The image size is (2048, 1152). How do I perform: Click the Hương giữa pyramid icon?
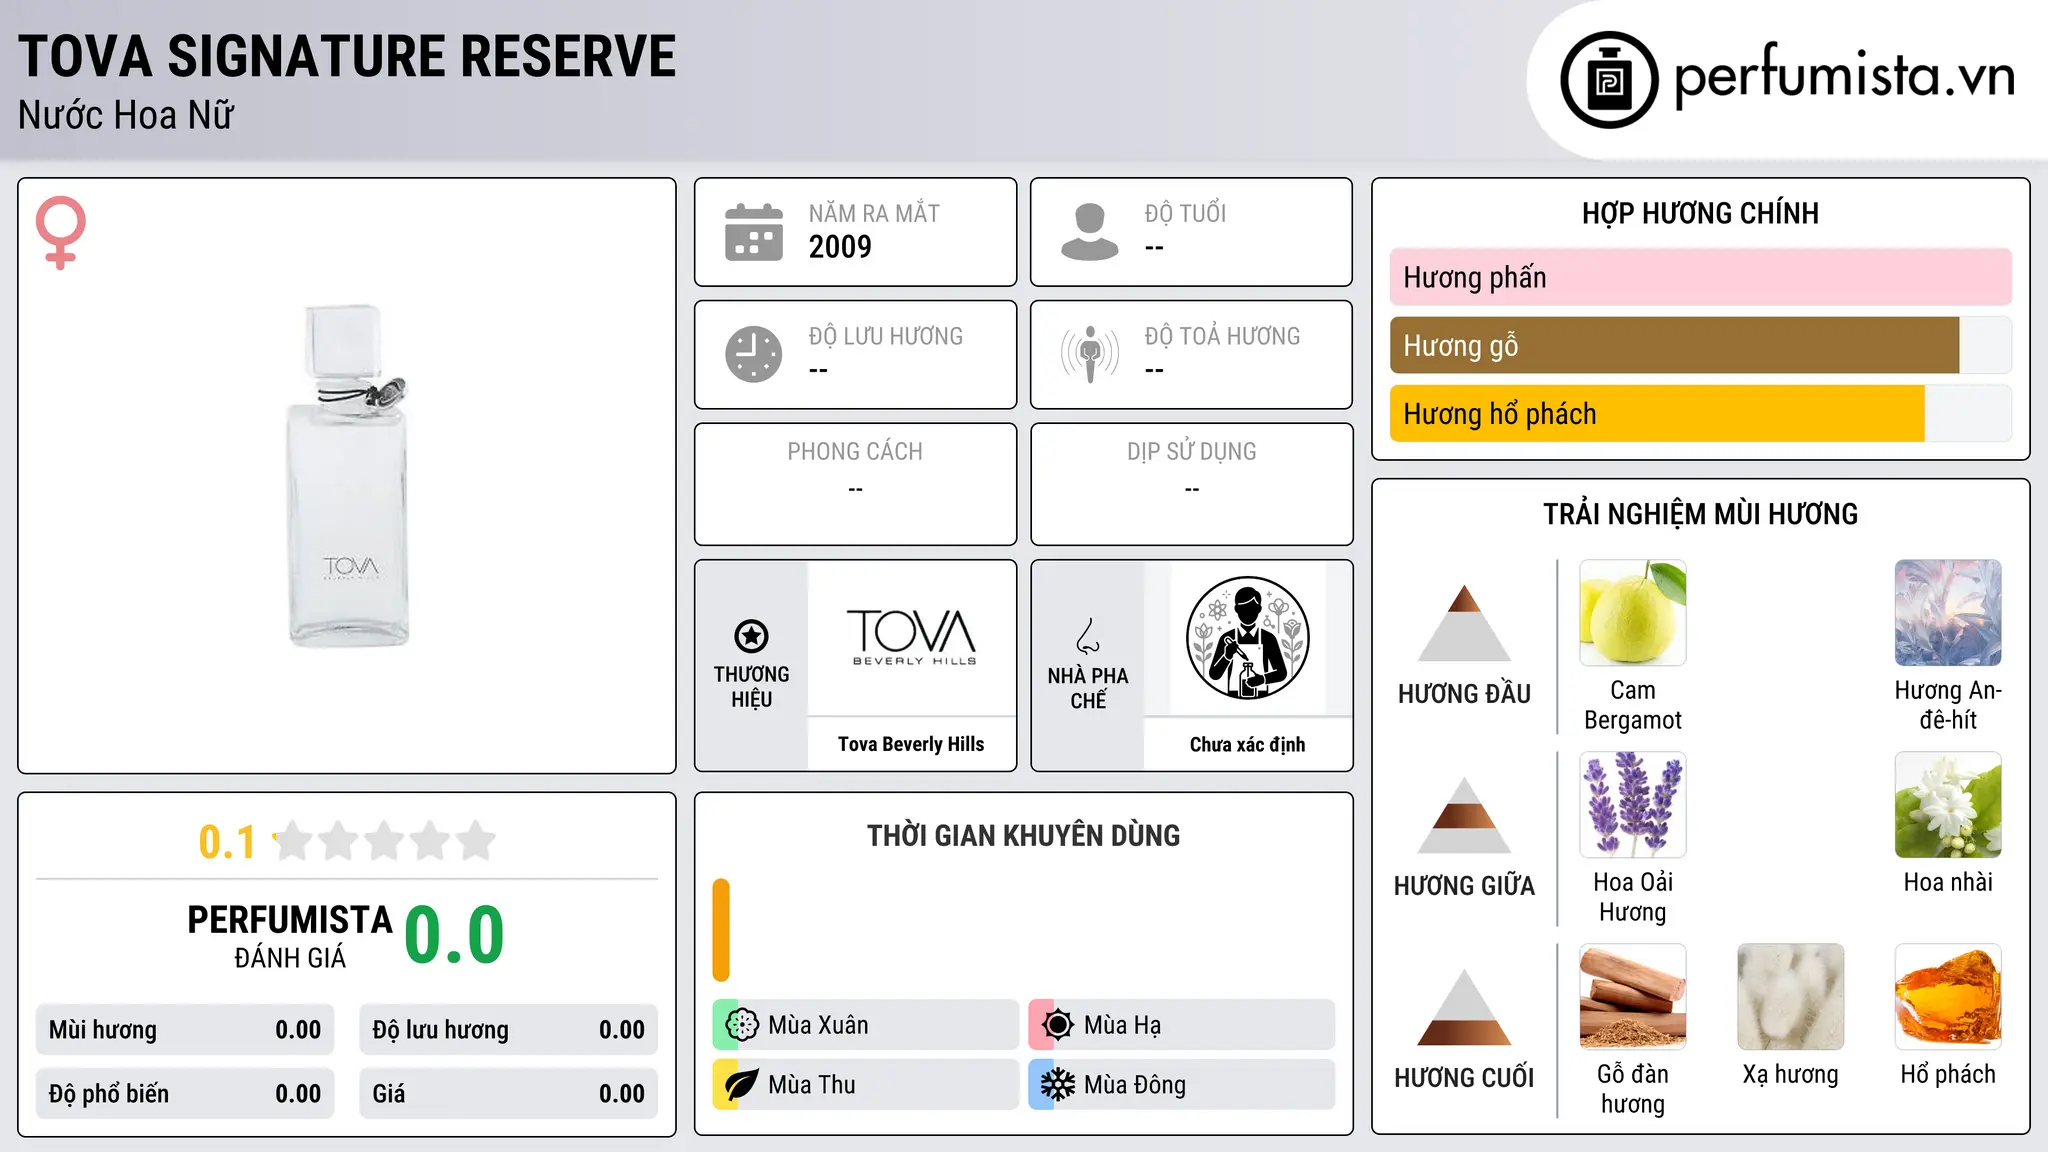click(1464, 815)
